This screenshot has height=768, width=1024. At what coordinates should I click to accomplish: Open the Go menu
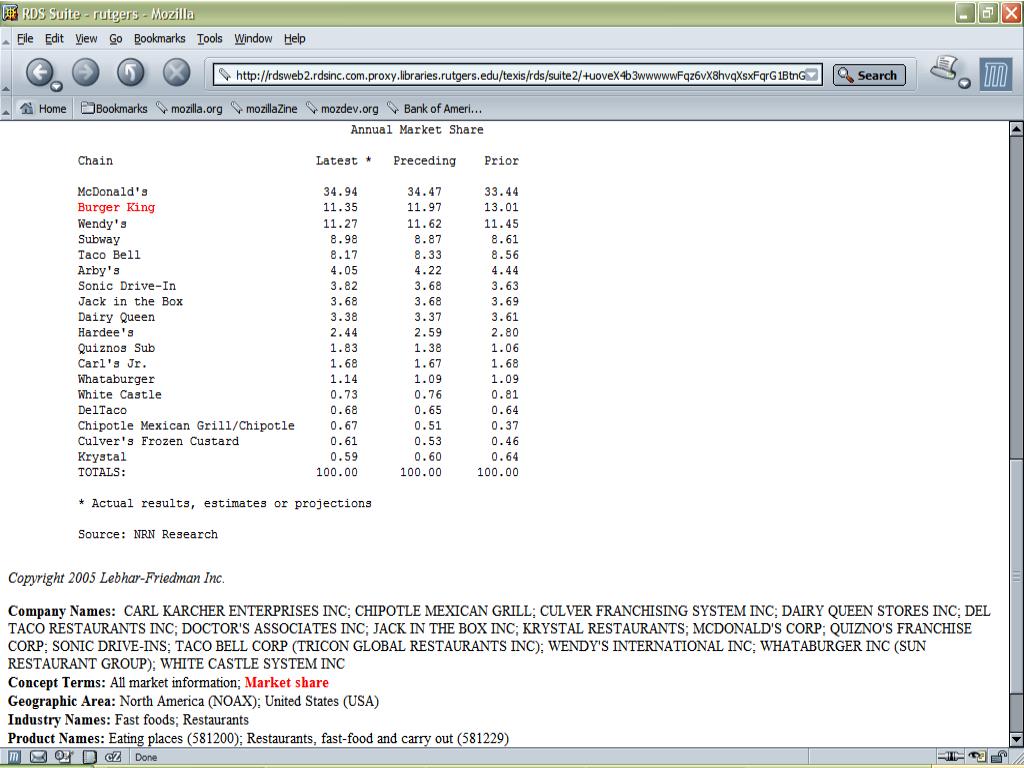(116, 39)
